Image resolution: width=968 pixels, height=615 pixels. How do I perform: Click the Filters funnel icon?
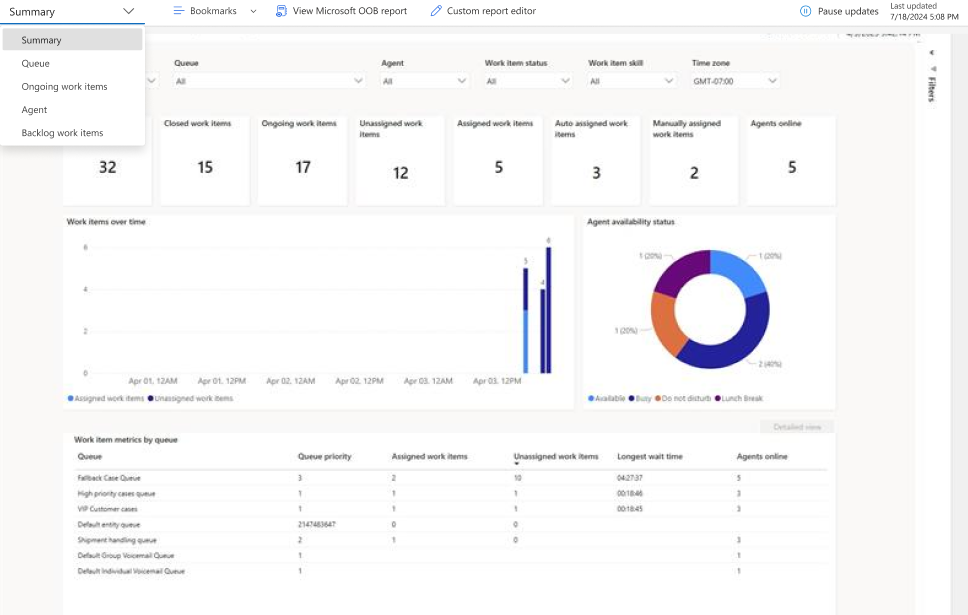[x=933, y=69]
